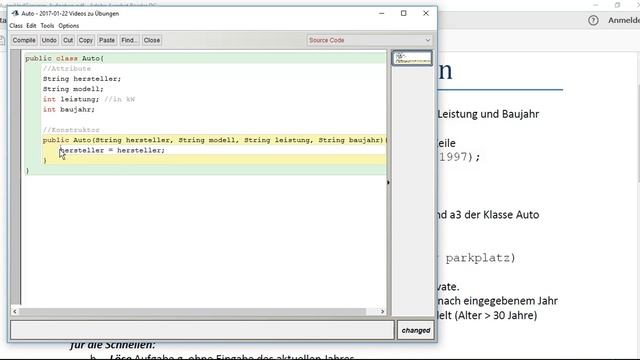The image size is (640, 360).
Task: Click the 'int leistung;' declaration
Action: coord(71,99)
